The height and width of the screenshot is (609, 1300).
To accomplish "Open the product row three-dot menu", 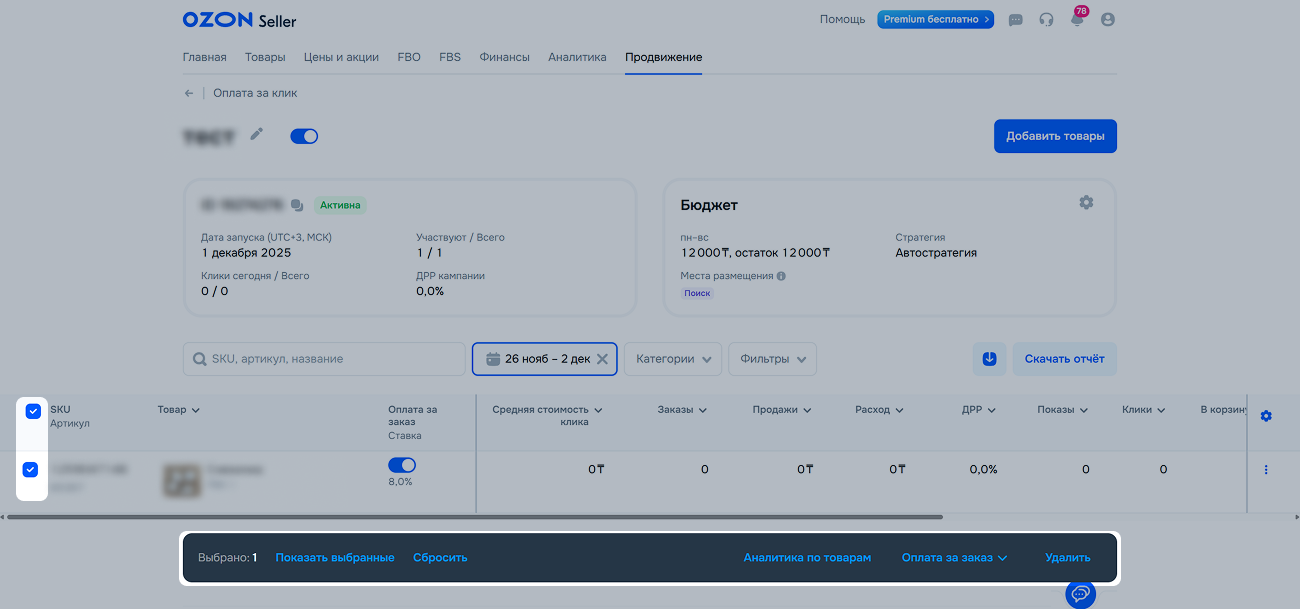I will click(1266, 470).
